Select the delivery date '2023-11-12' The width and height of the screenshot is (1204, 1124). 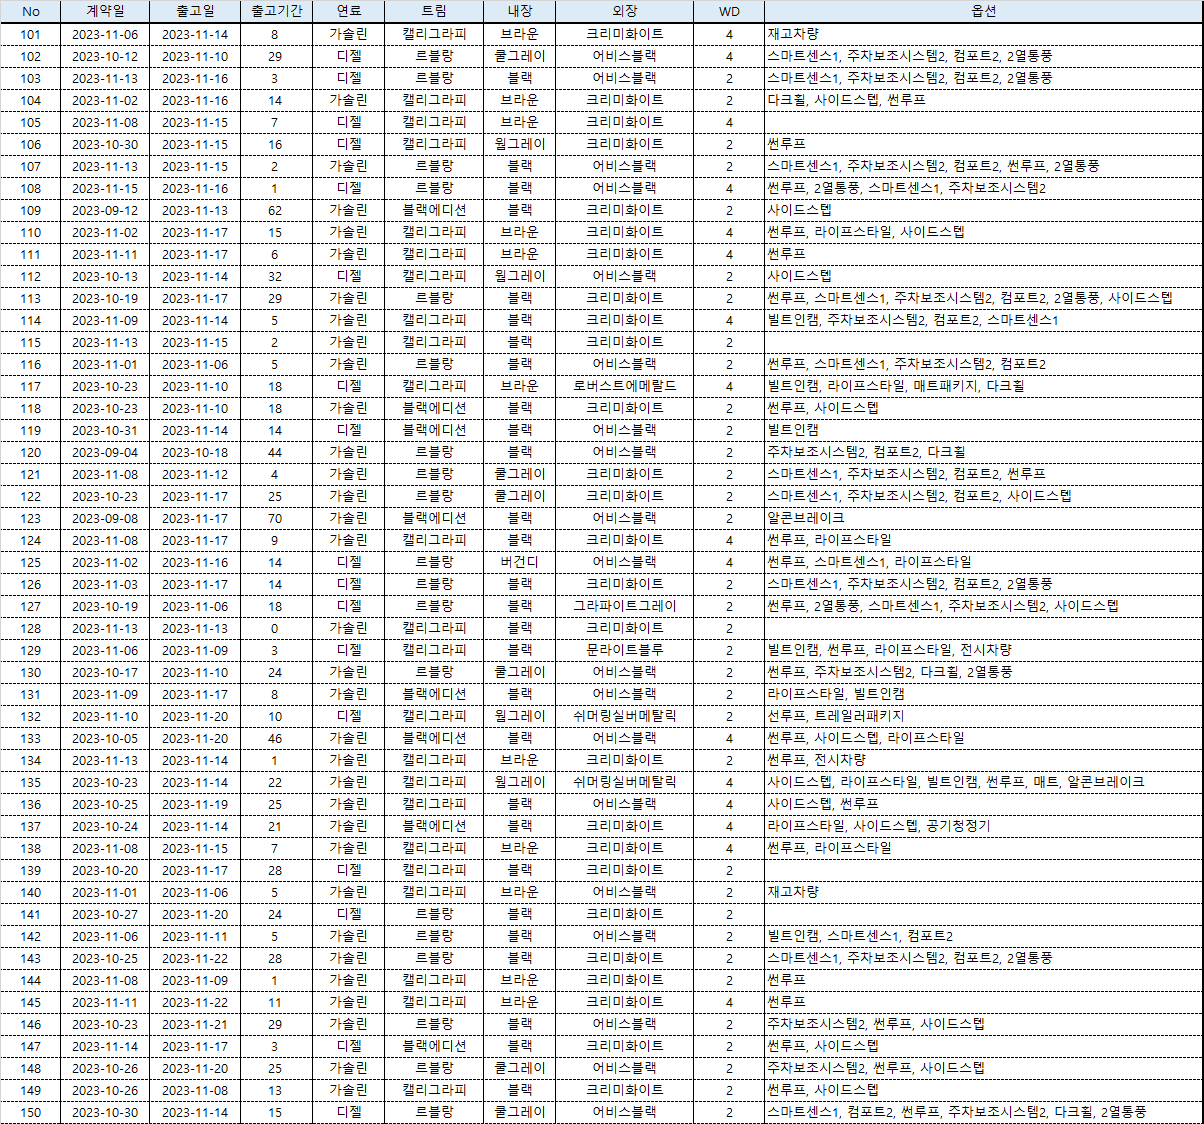(195, 474)
